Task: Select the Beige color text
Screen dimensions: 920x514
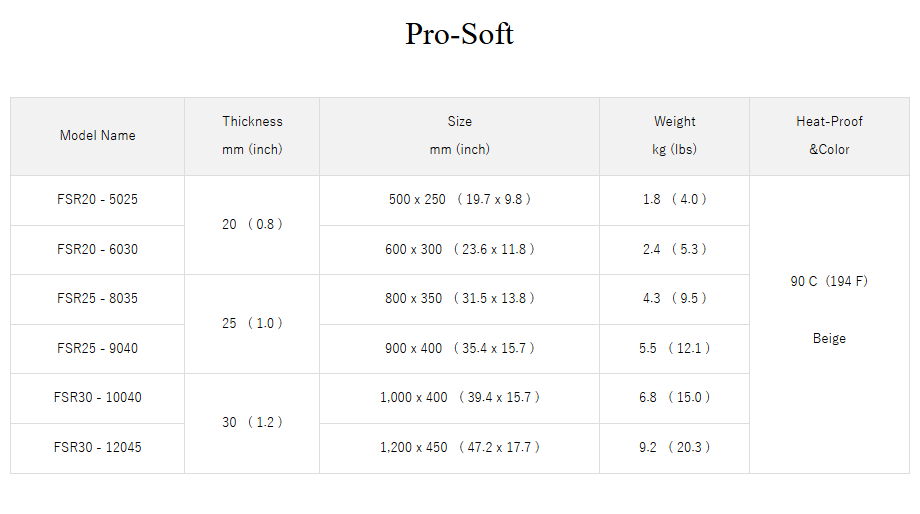Action: pos(829,339)
